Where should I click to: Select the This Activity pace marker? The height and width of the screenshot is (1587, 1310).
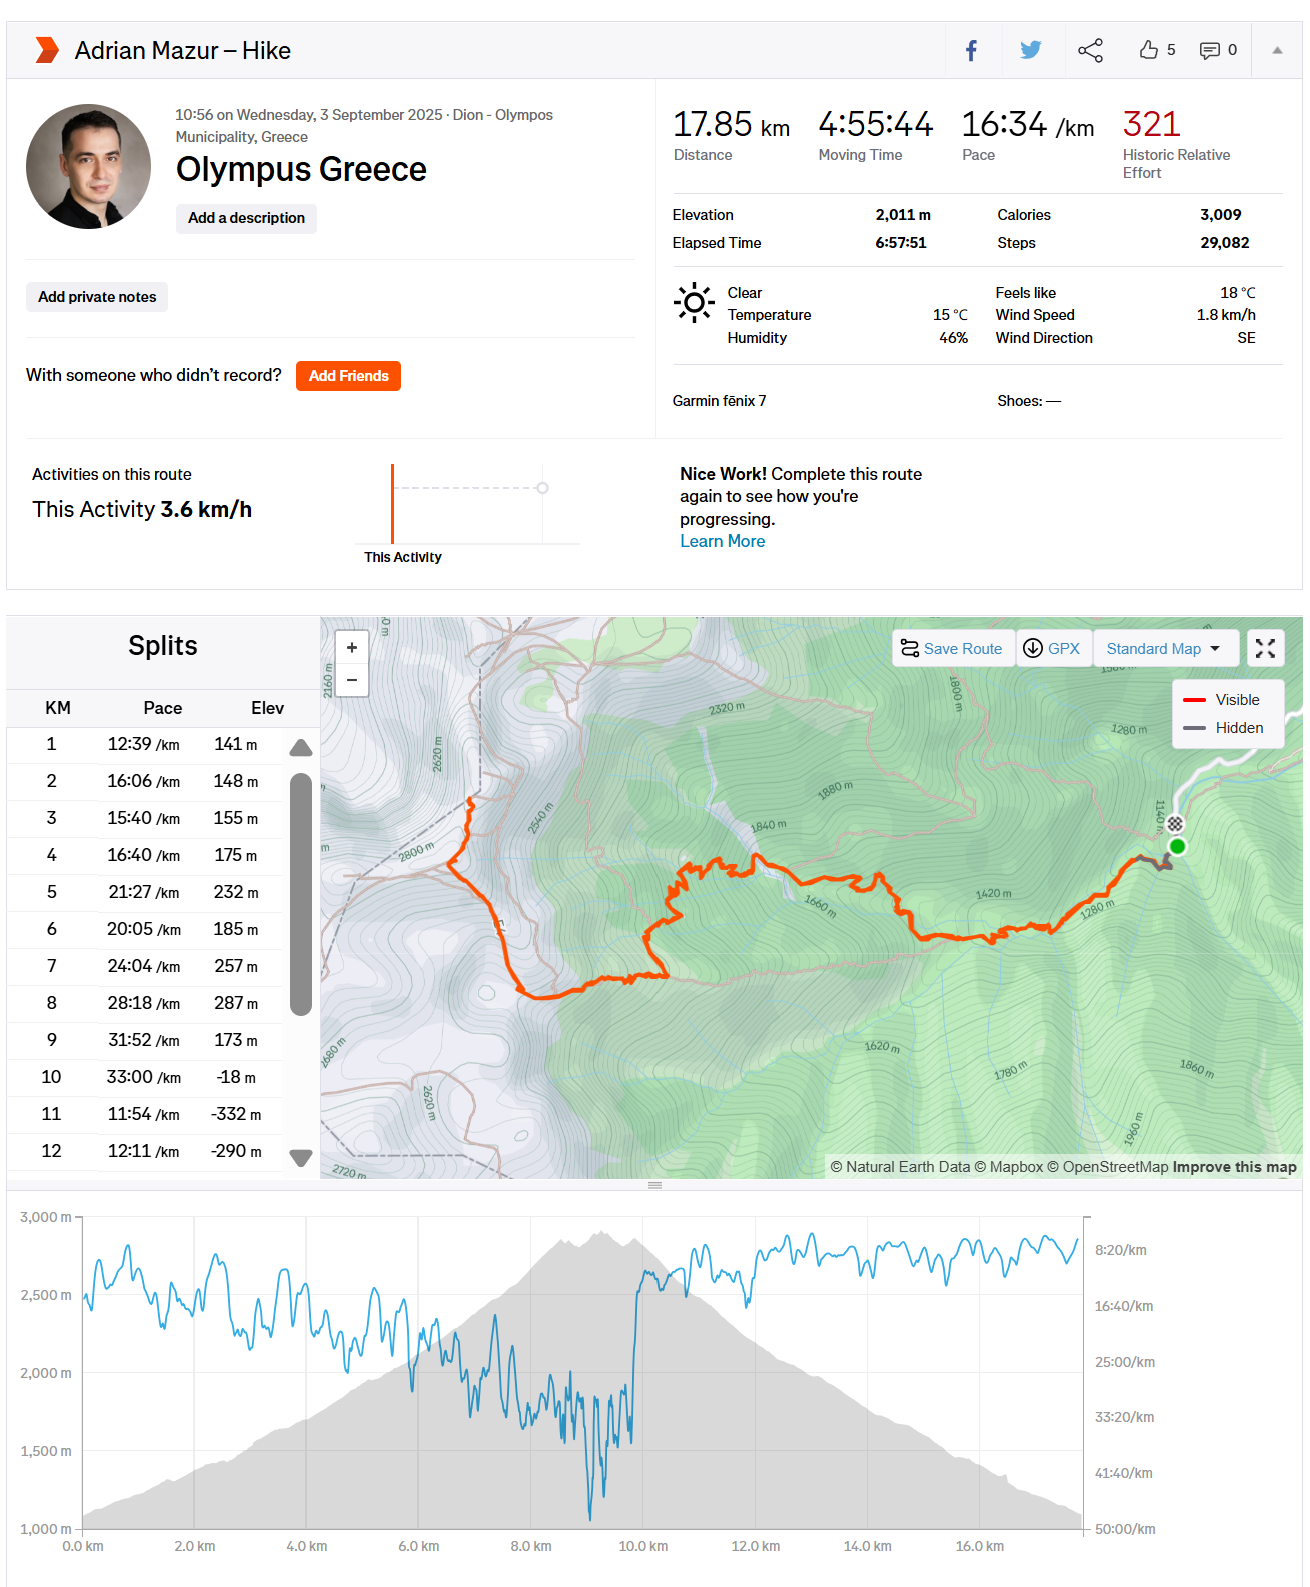(x=392, y=502)
